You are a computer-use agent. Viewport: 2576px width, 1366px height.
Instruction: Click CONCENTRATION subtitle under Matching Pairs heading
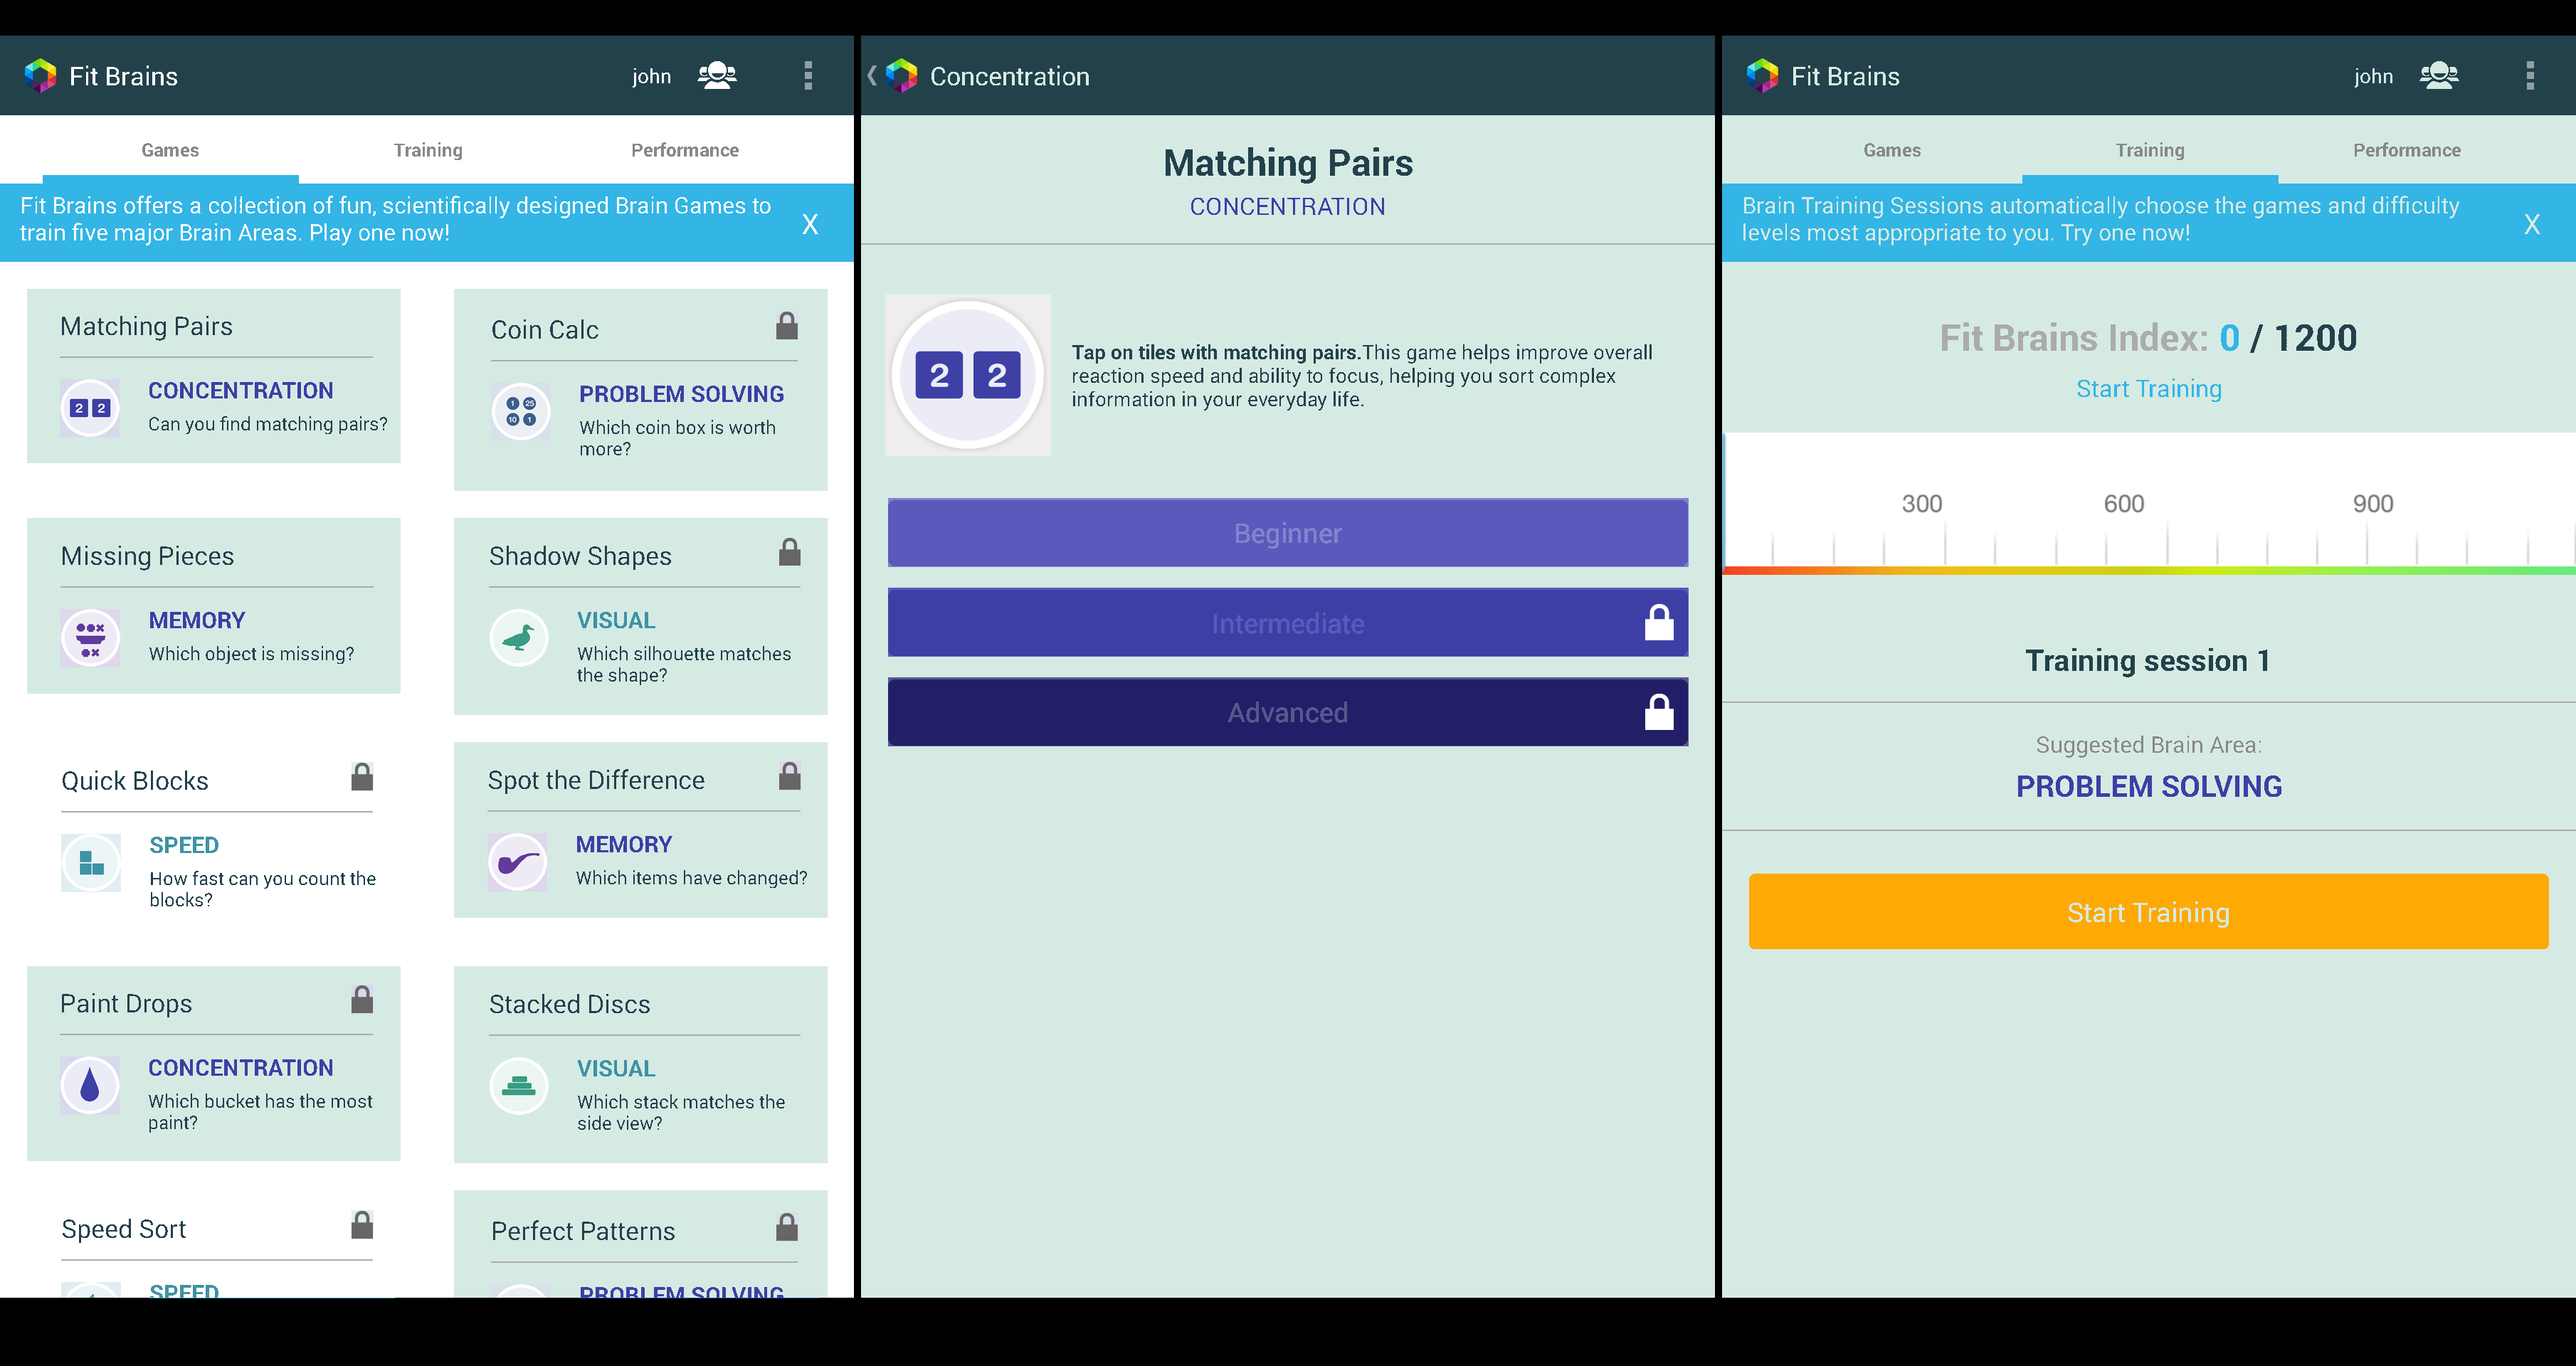point(1287,206)
